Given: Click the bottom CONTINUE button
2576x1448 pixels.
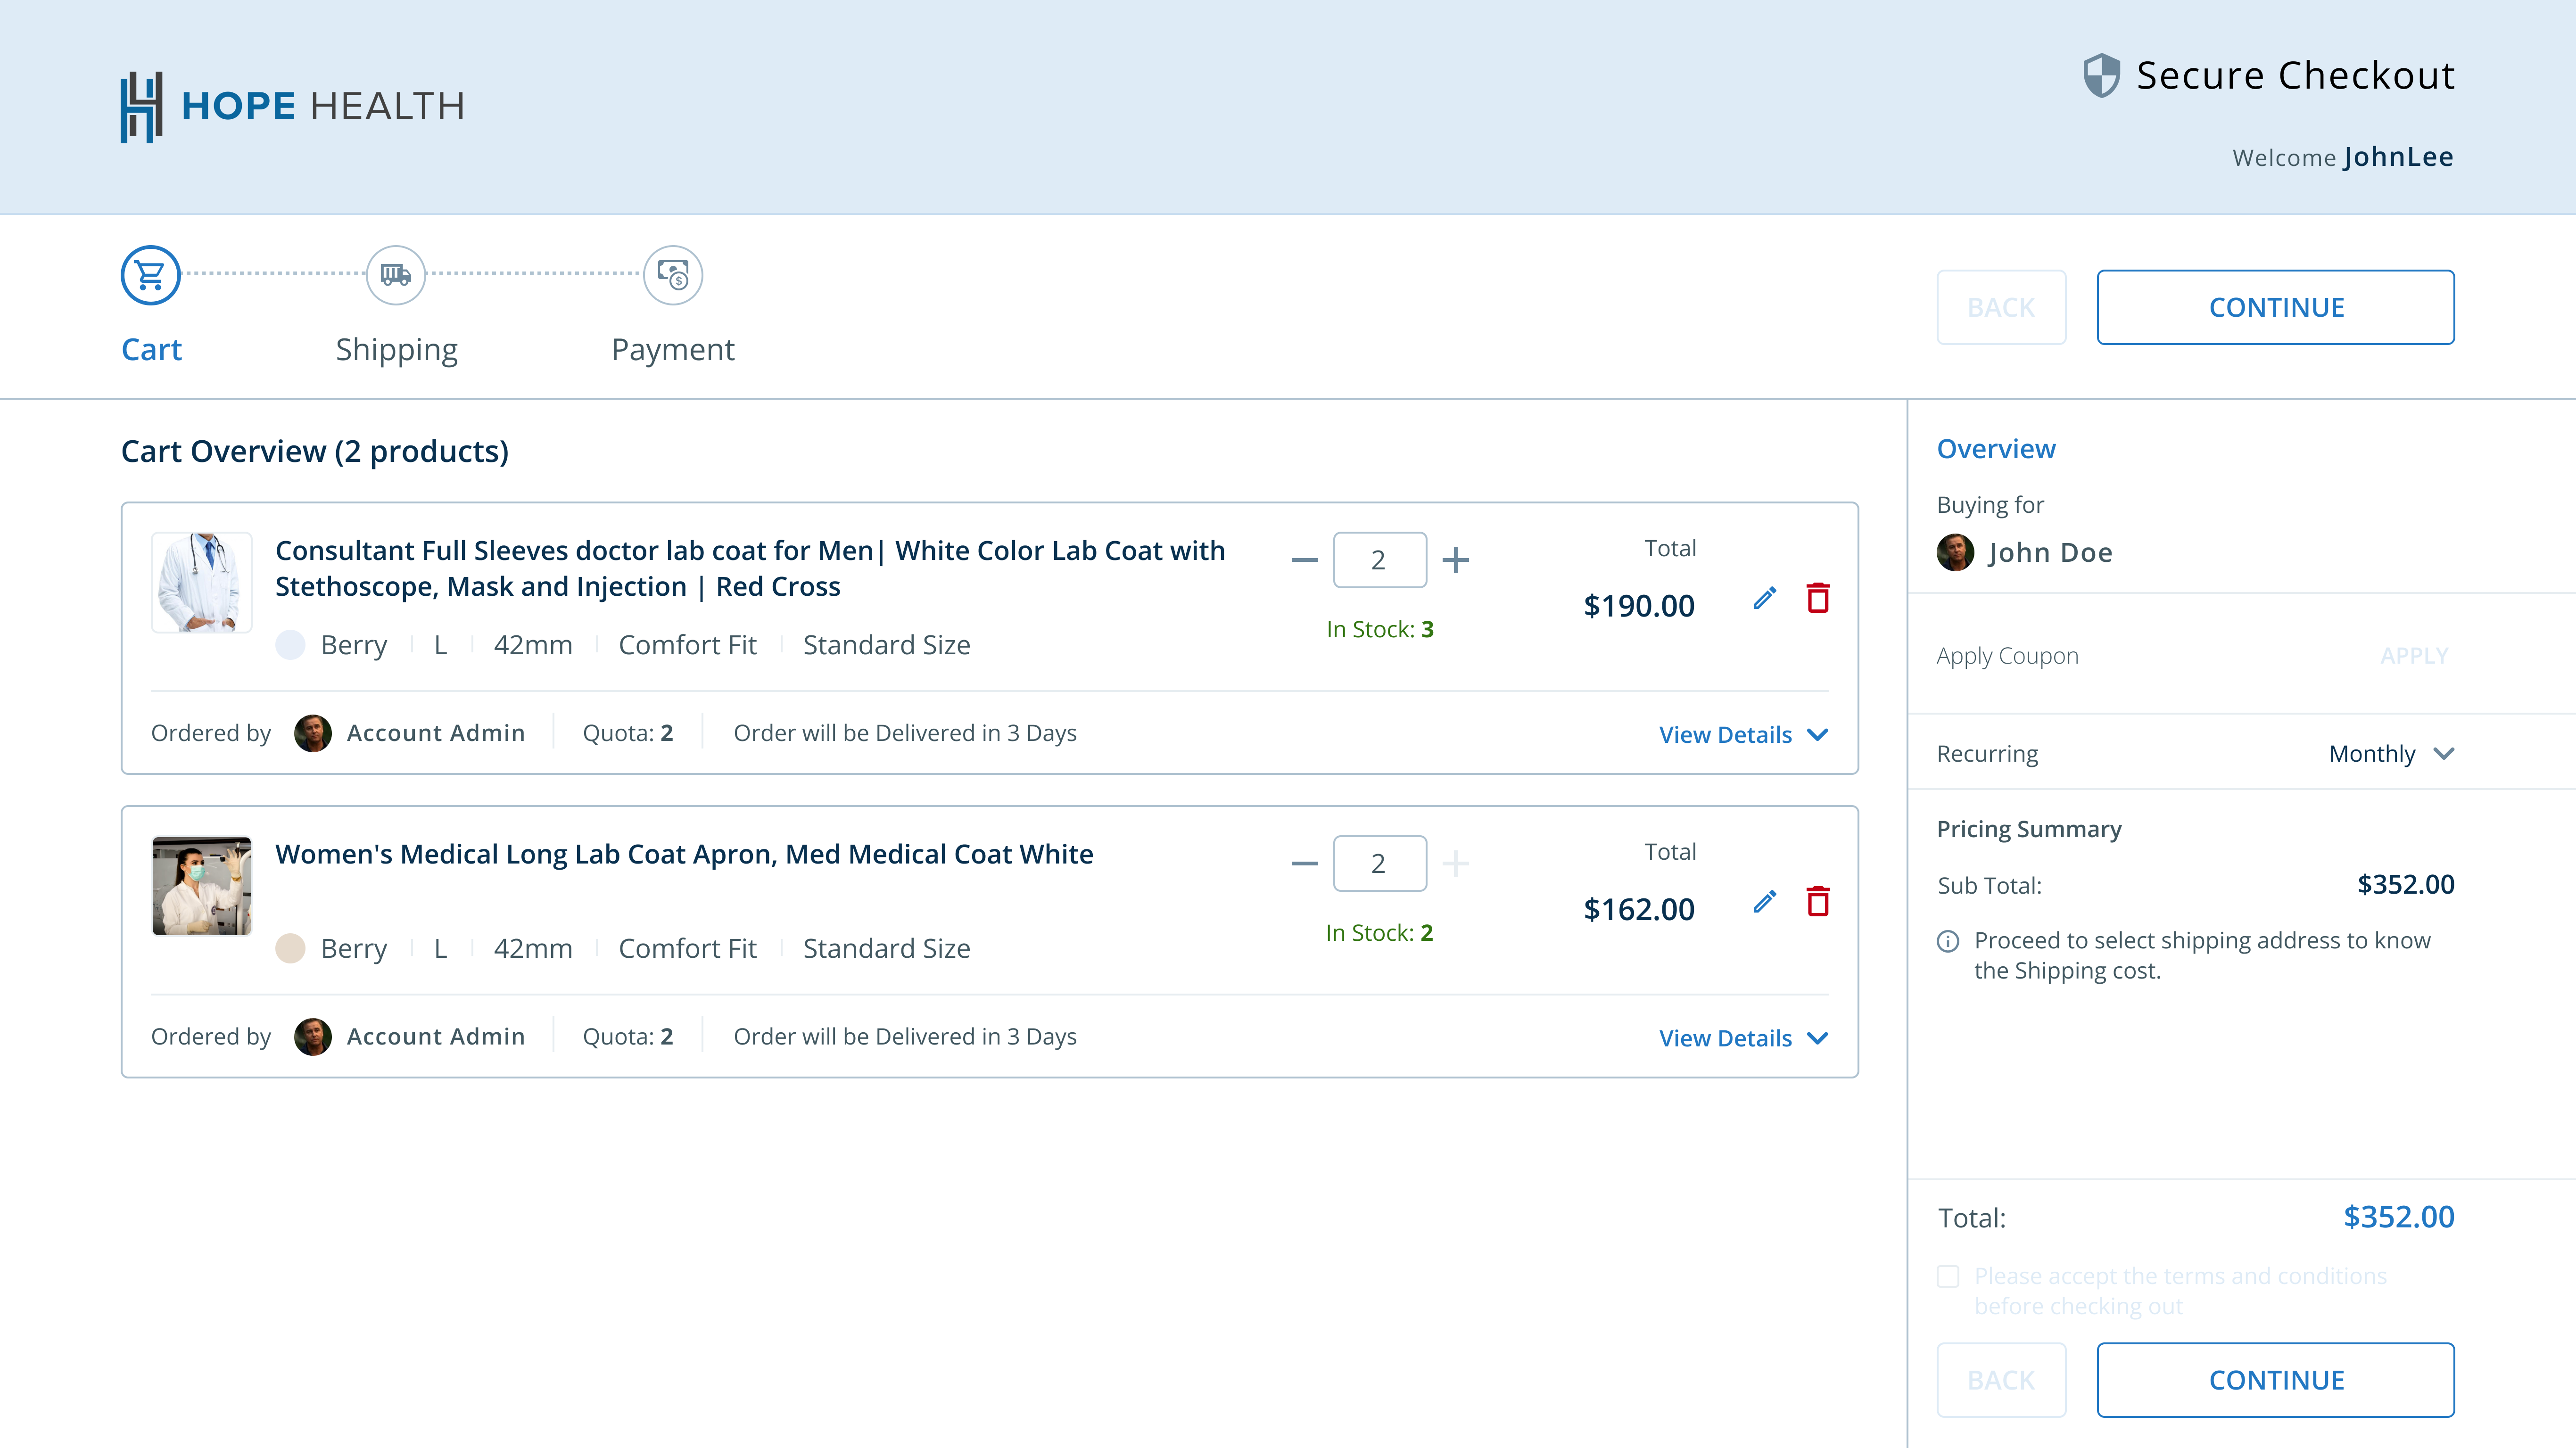Looking at the screenshot, I should pos(2276,1380).
